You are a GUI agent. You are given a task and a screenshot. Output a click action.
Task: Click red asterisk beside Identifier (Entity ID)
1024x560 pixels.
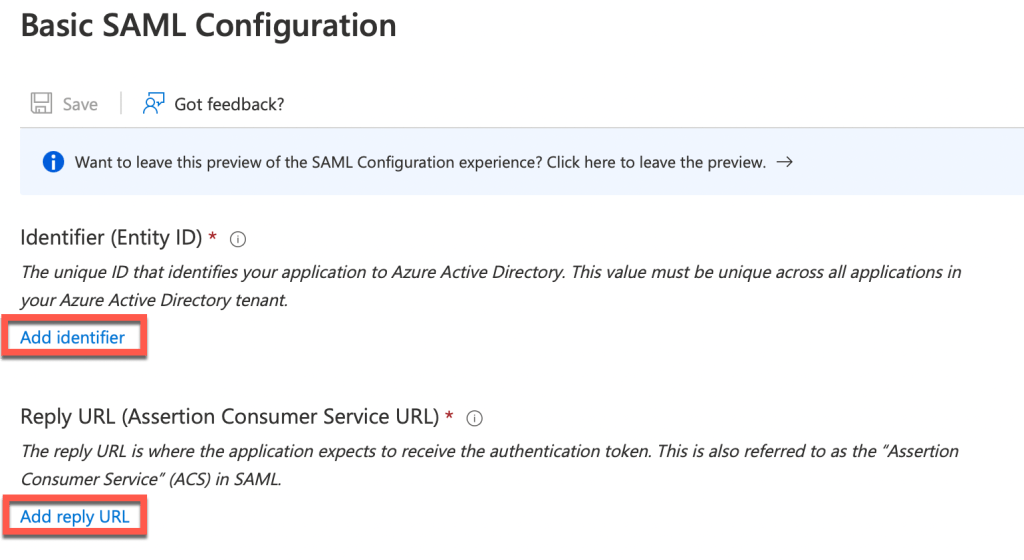coord(212,238)
